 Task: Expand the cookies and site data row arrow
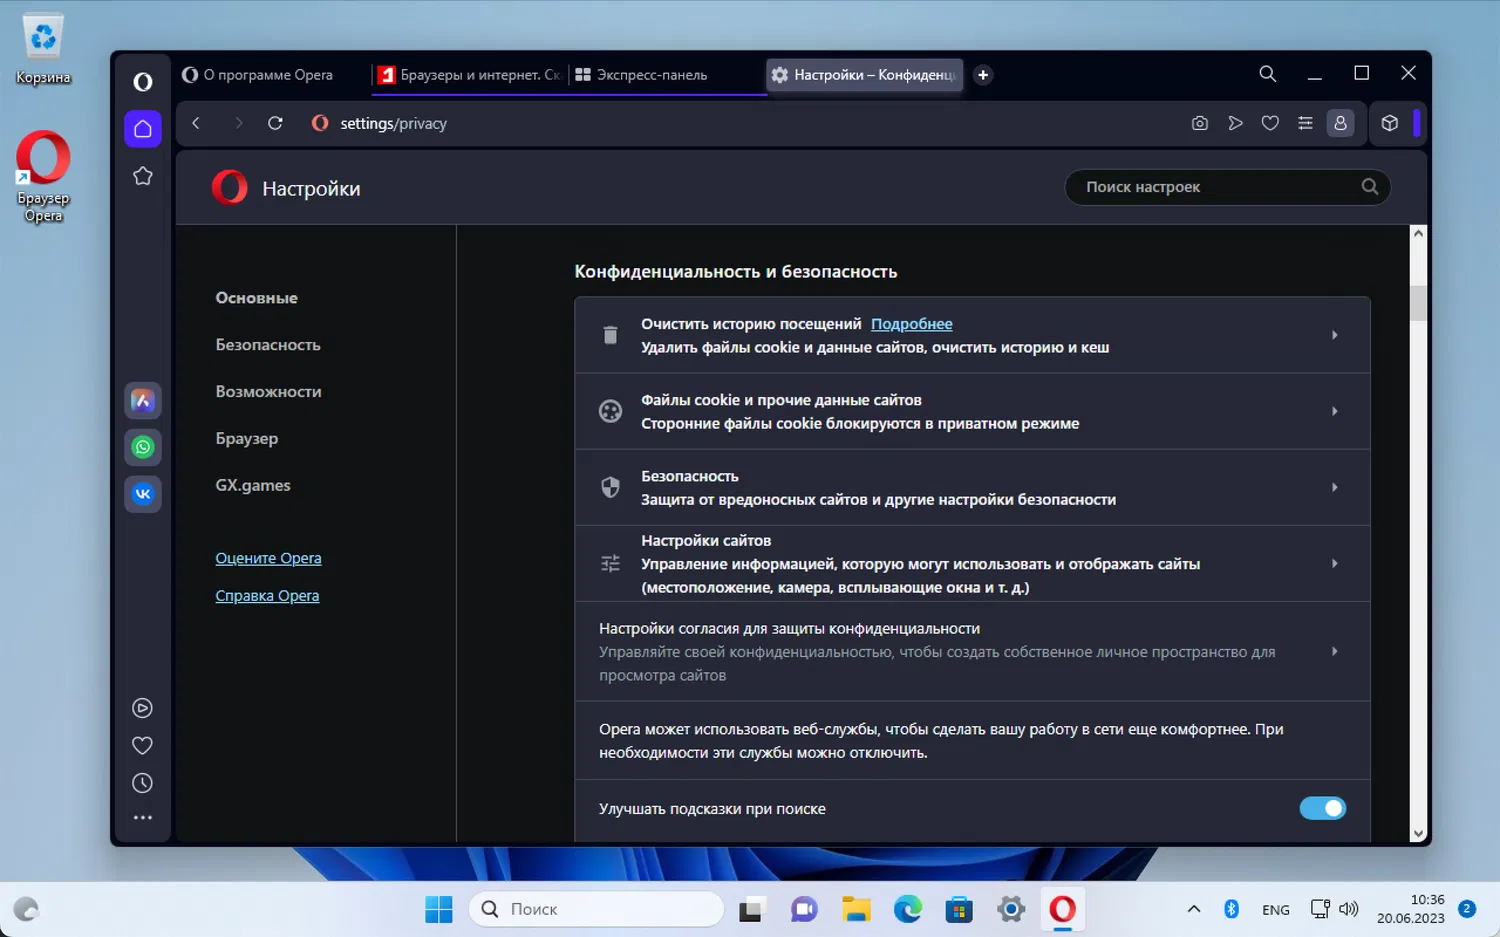pyautogui.click(x=1334, y=411)
